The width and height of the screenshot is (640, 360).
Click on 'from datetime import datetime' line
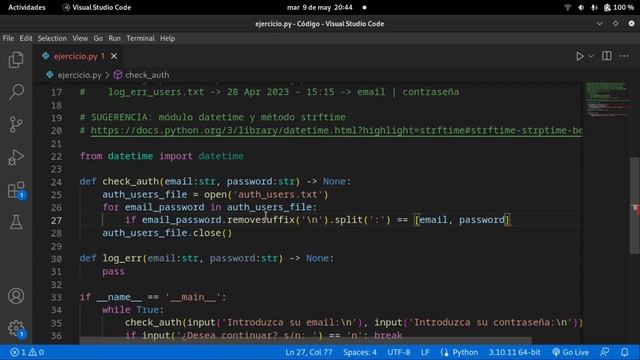click(162, 156)
